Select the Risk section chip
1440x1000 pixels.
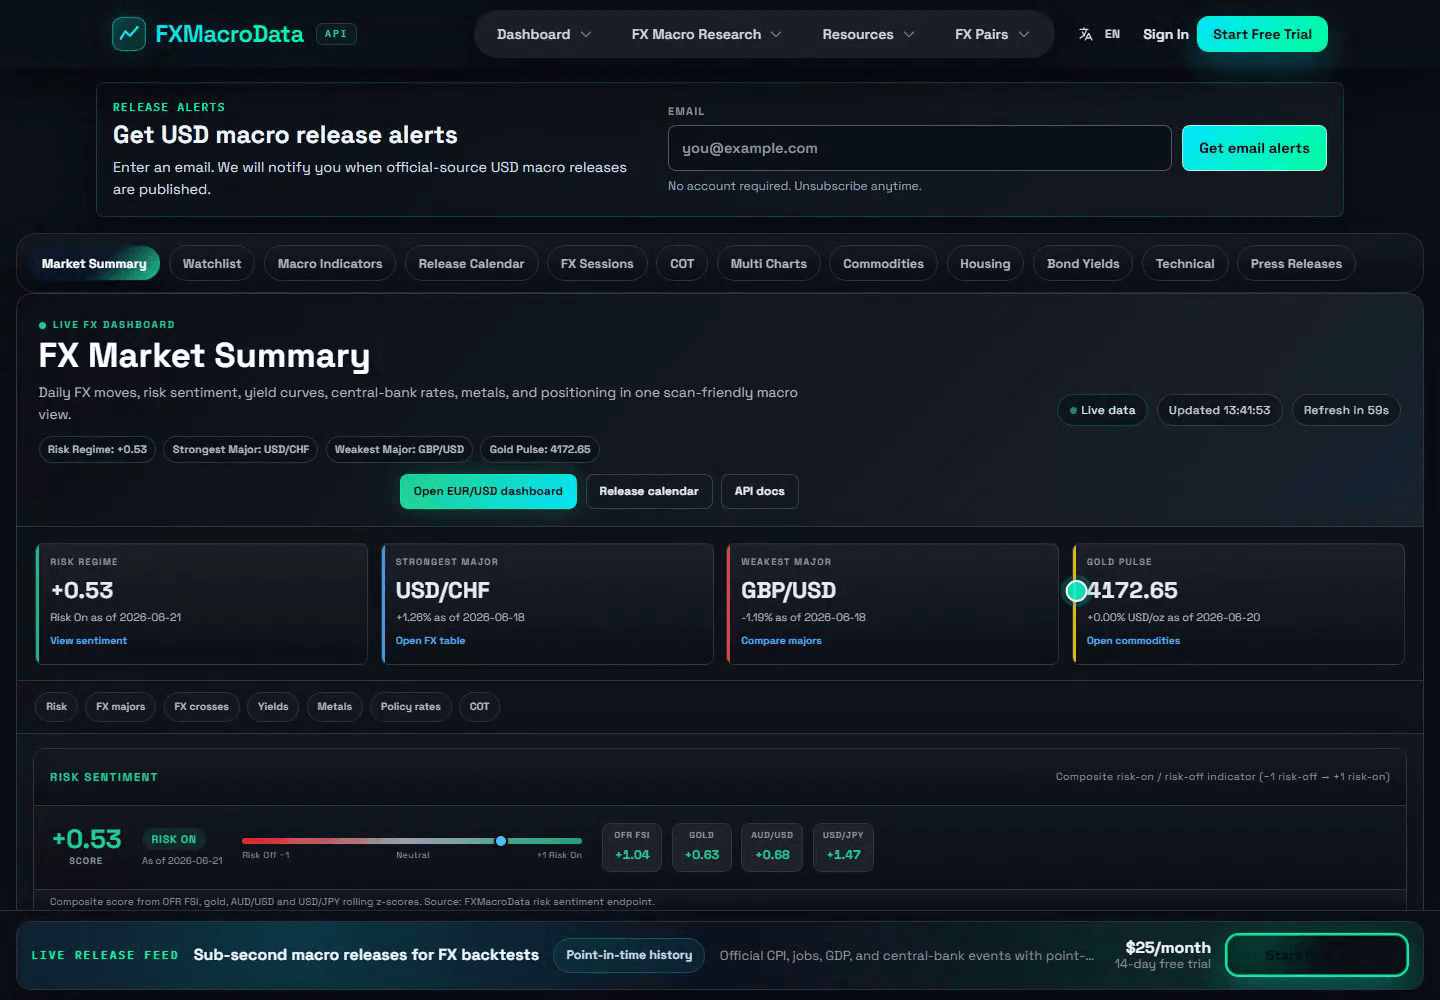tap(56, 707)
